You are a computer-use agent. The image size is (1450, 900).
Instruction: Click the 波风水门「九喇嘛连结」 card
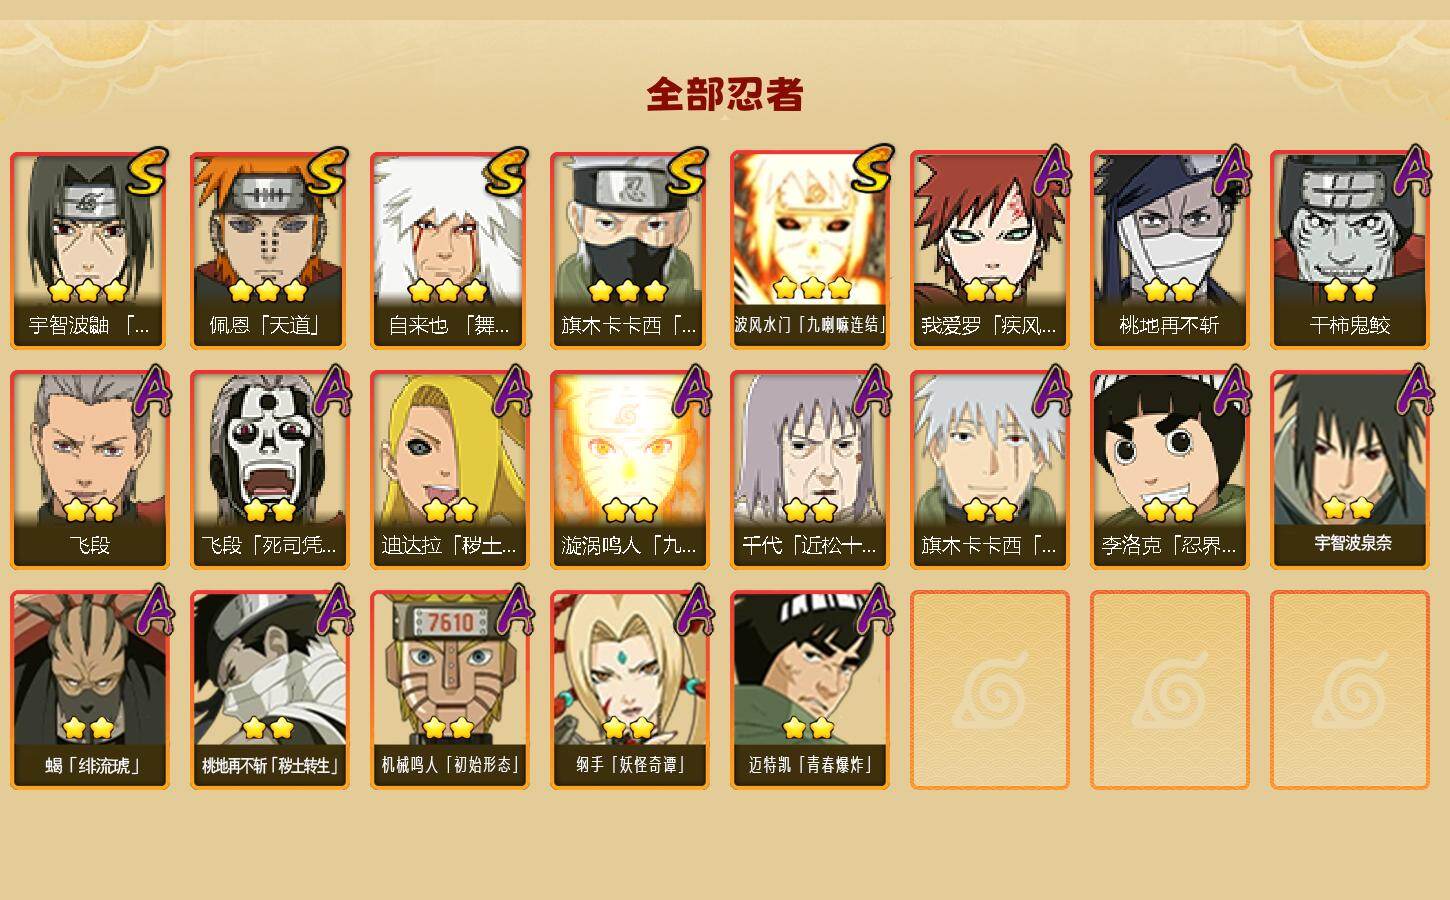point(809,250)
